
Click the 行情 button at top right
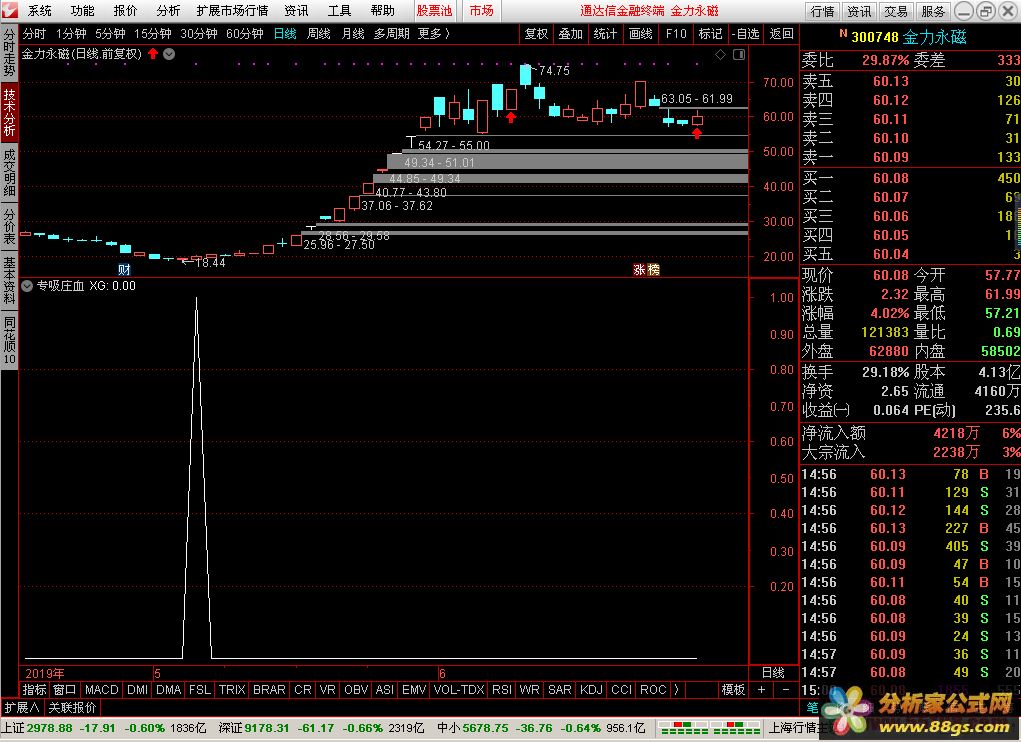pyautogui.click(x=823, y=11)
